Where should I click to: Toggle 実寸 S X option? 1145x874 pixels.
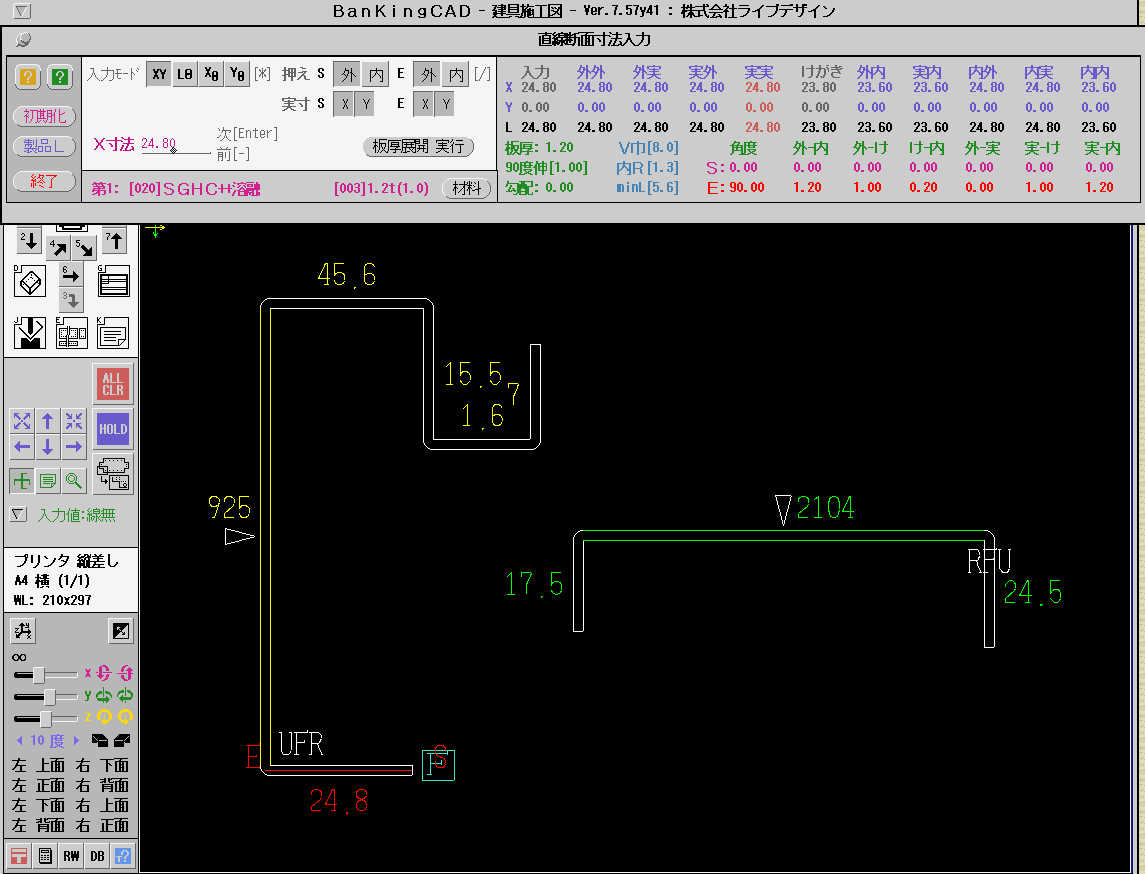point(345,104)
